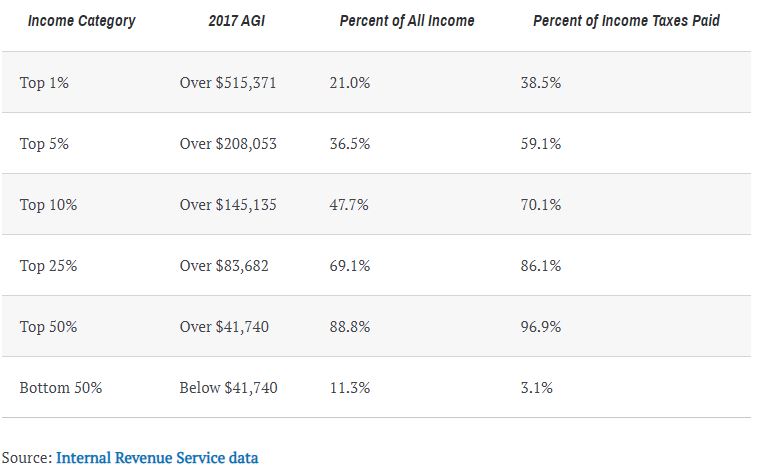Select the Below $41,740 cell
The width and height of the screenshot is (760, 474).
(228, 388)
